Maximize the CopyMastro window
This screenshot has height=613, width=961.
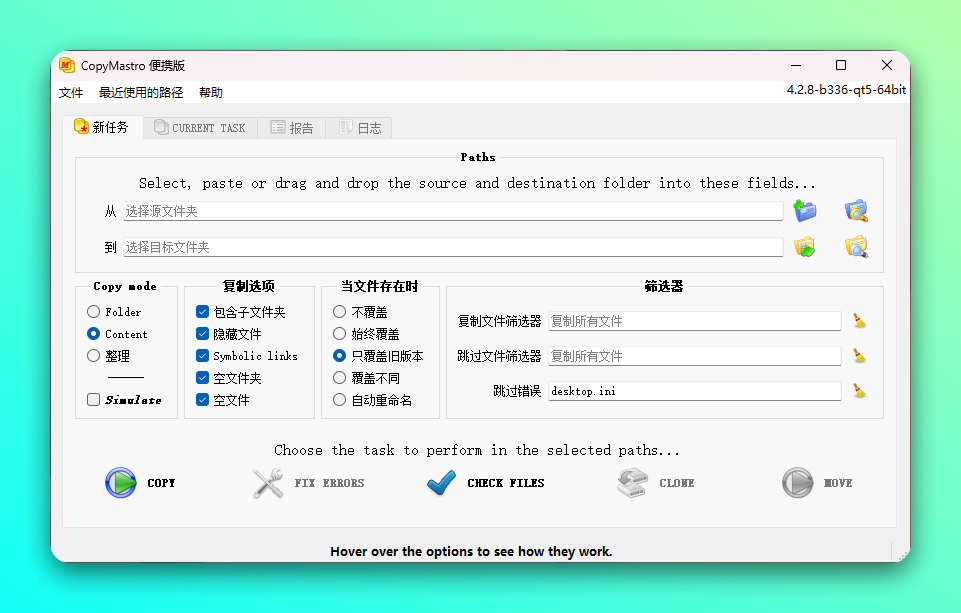coord(841,65)
